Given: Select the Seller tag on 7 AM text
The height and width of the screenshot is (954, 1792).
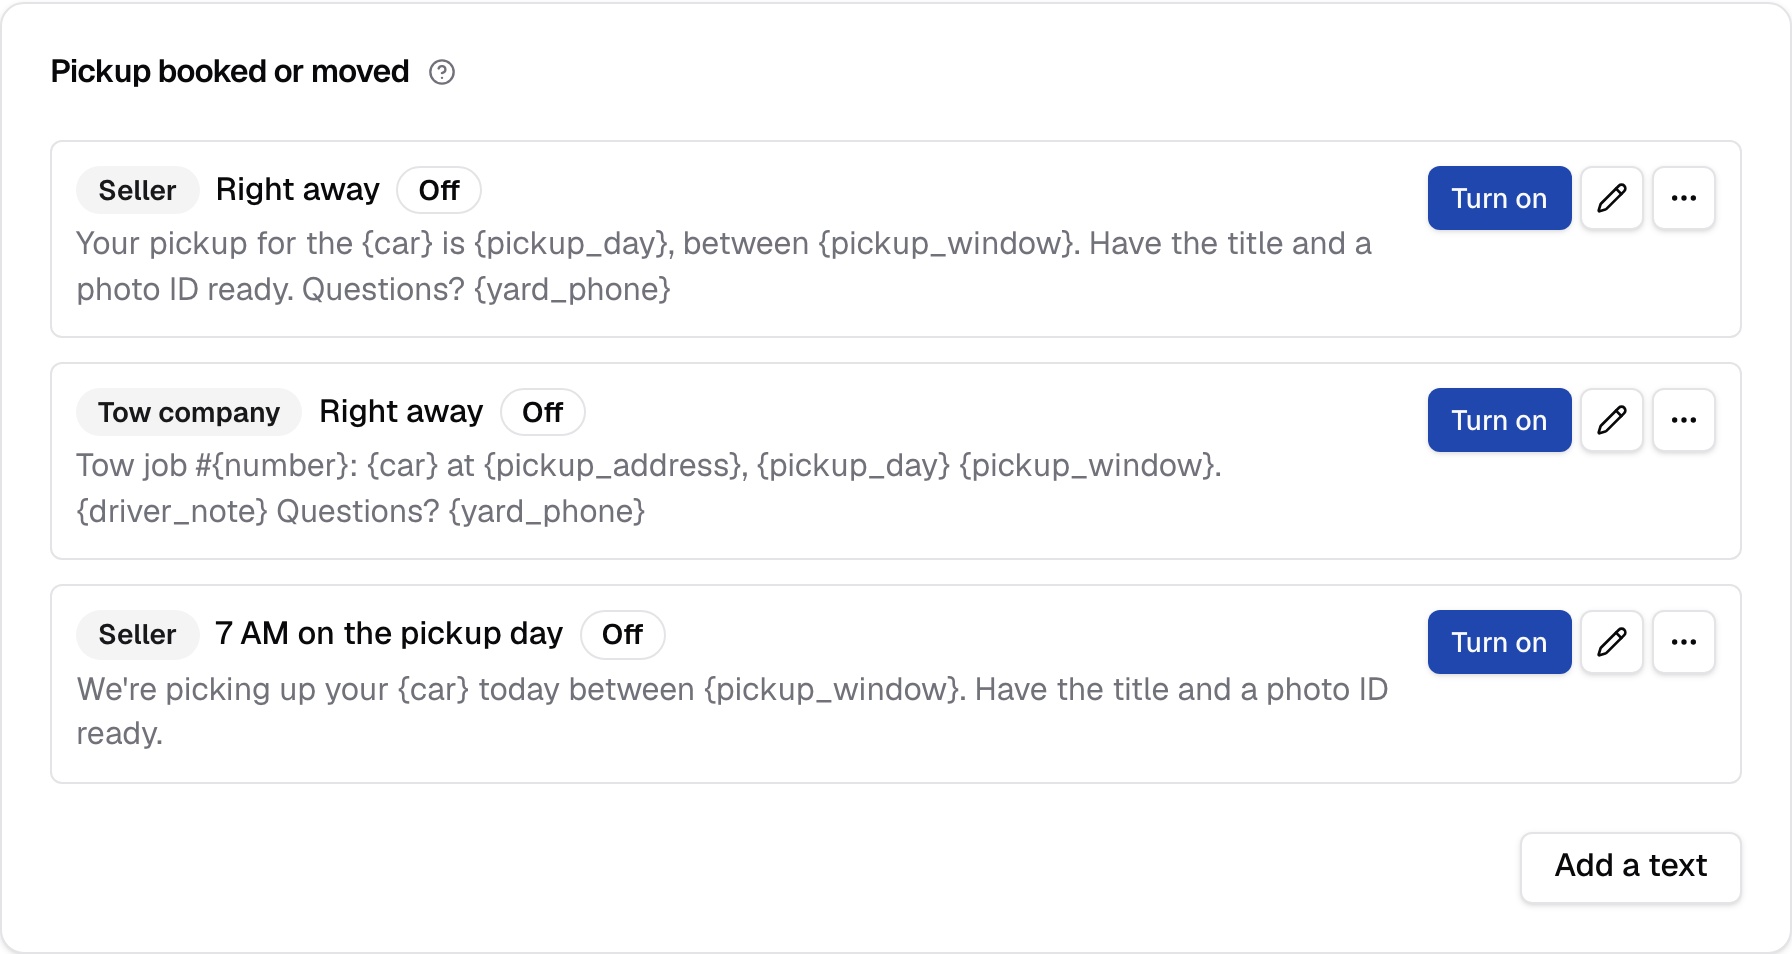Looking at the screenshot, I should (137, 634).
